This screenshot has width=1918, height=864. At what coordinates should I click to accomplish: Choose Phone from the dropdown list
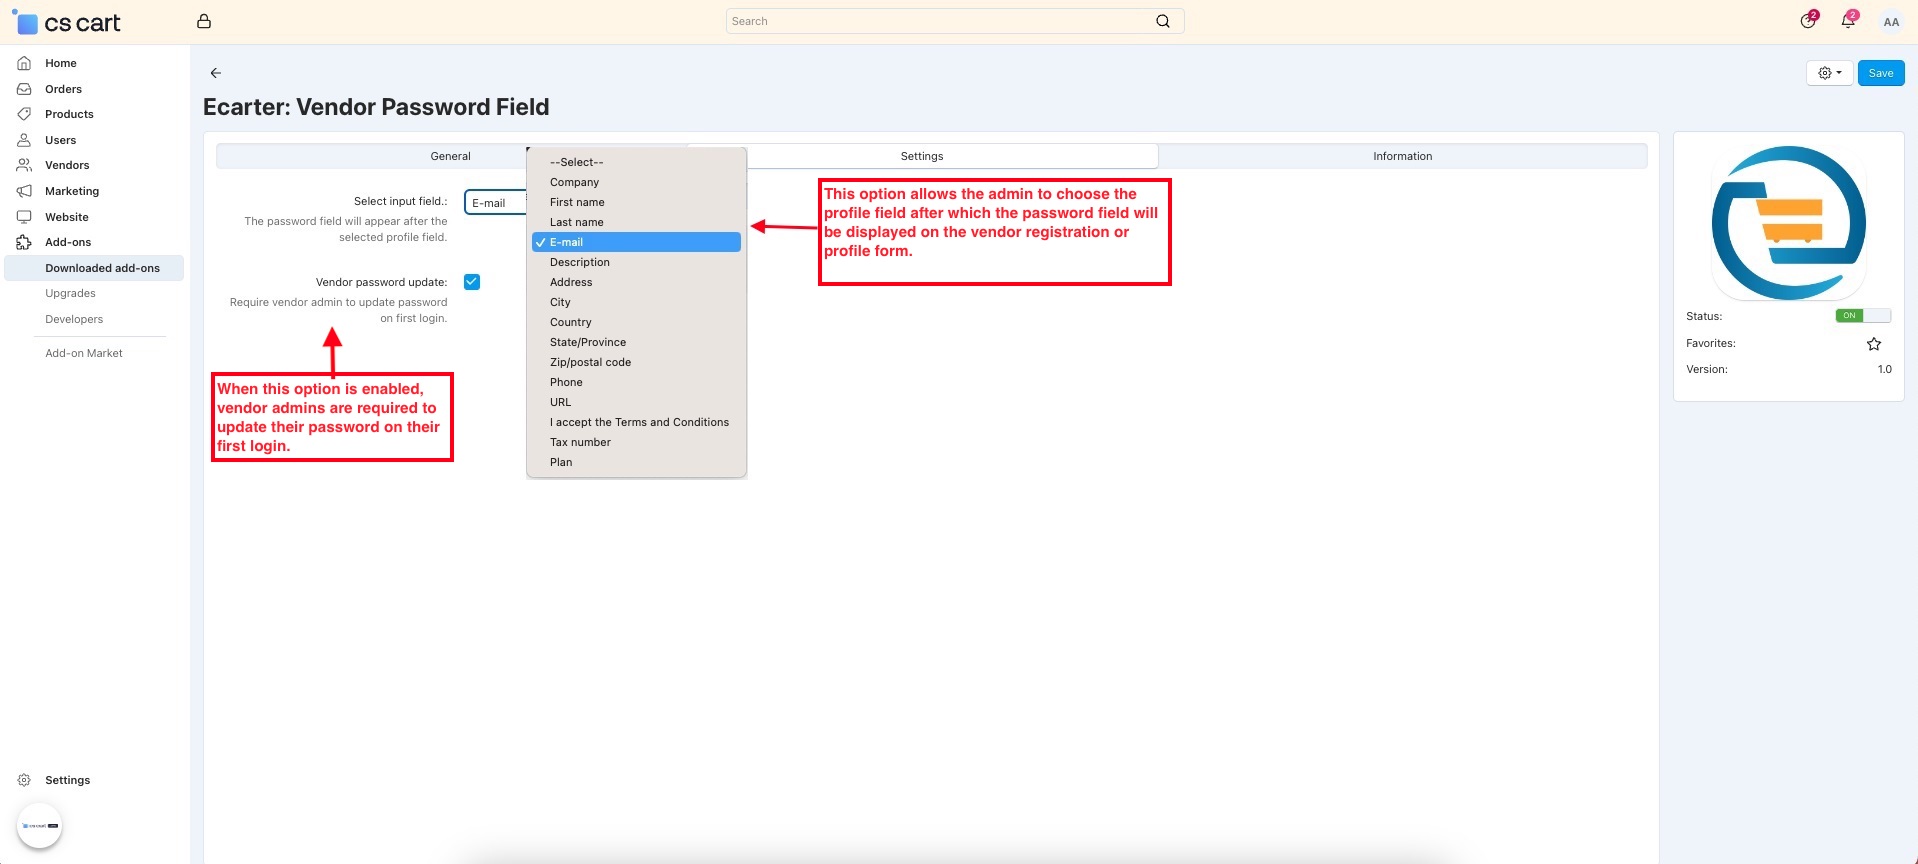click(566, 382)
